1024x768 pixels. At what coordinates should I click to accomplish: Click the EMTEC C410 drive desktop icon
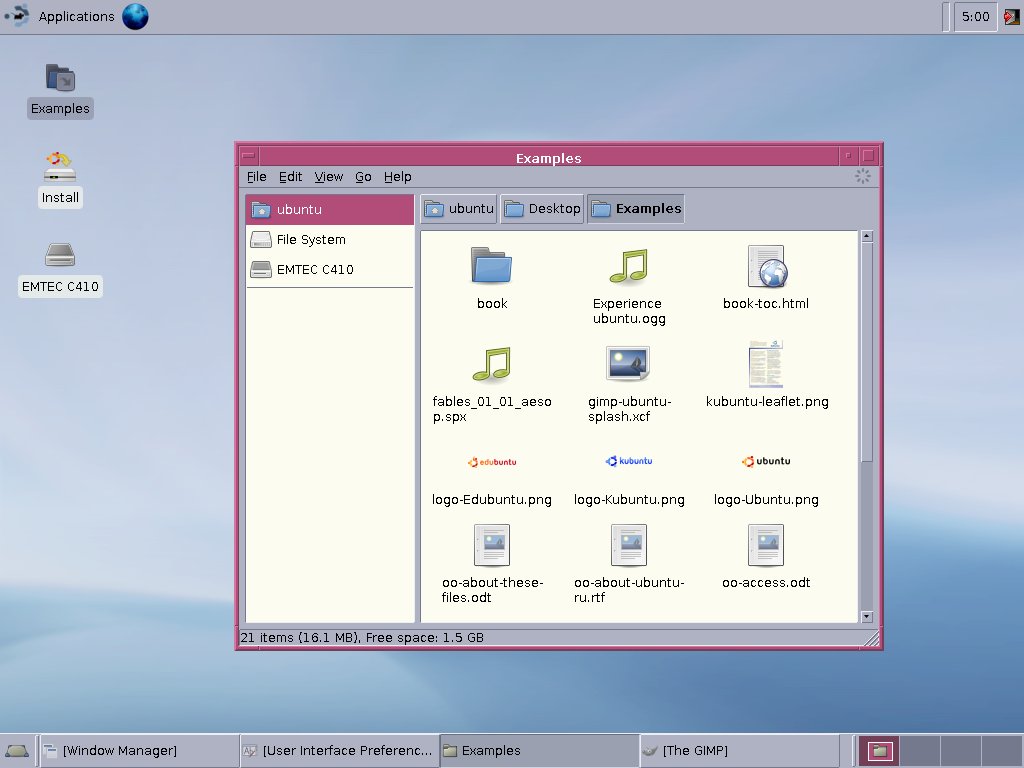pos(60,255)
